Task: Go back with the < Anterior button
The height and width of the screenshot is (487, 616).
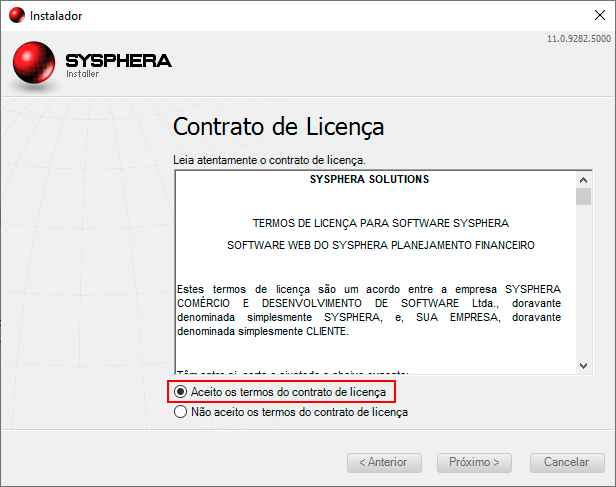Action: (x=384, y=463)
